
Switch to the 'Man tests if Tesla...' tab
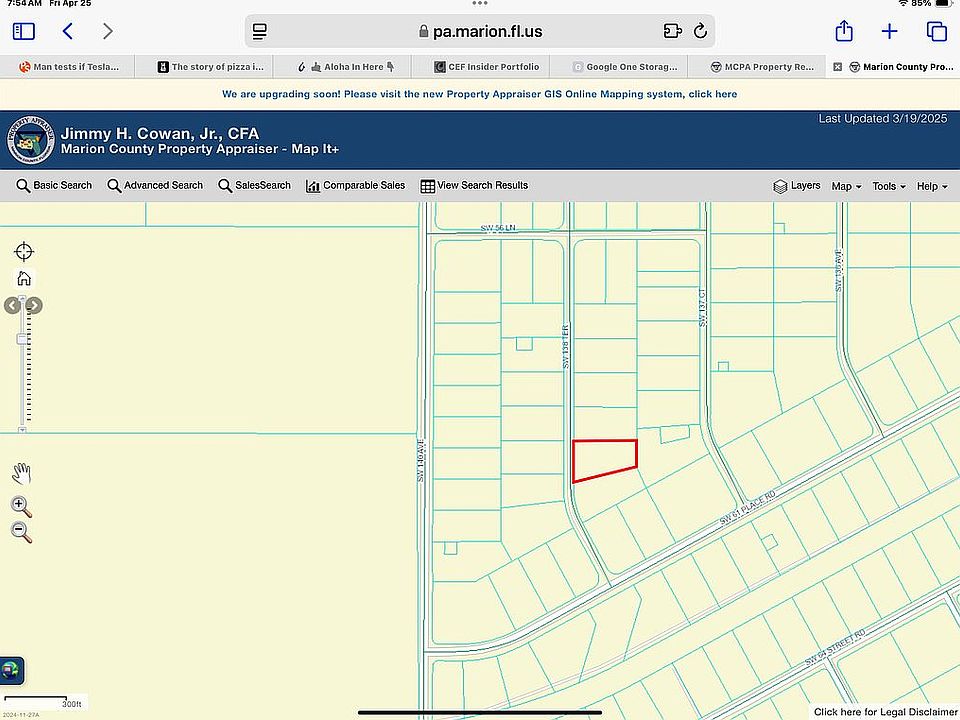[68, 67]
